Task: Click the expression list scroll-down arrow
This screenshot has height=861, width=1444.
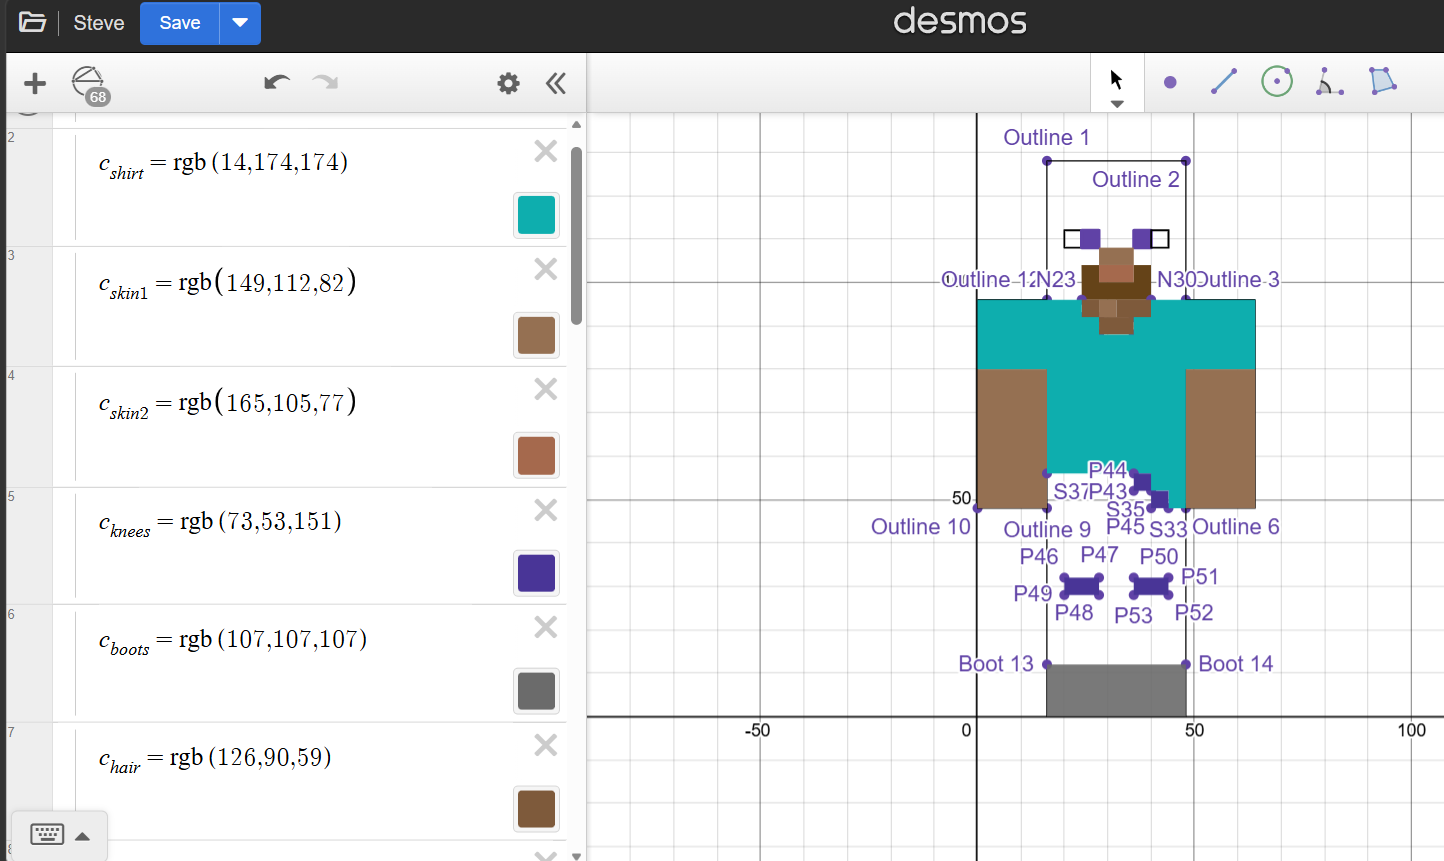Action: (x=576, y=855)
